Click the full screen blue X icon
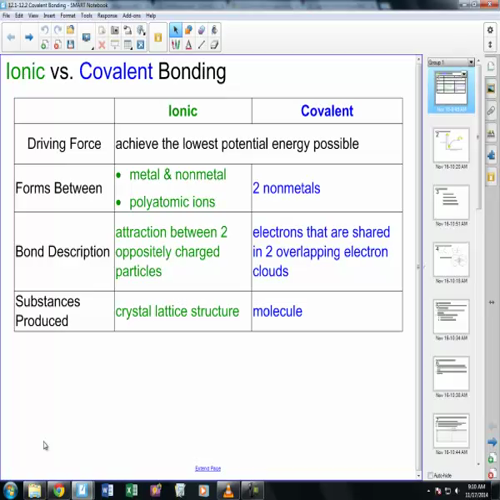The width and height of the screenshot is (500, 500). (x=141, y=44)
